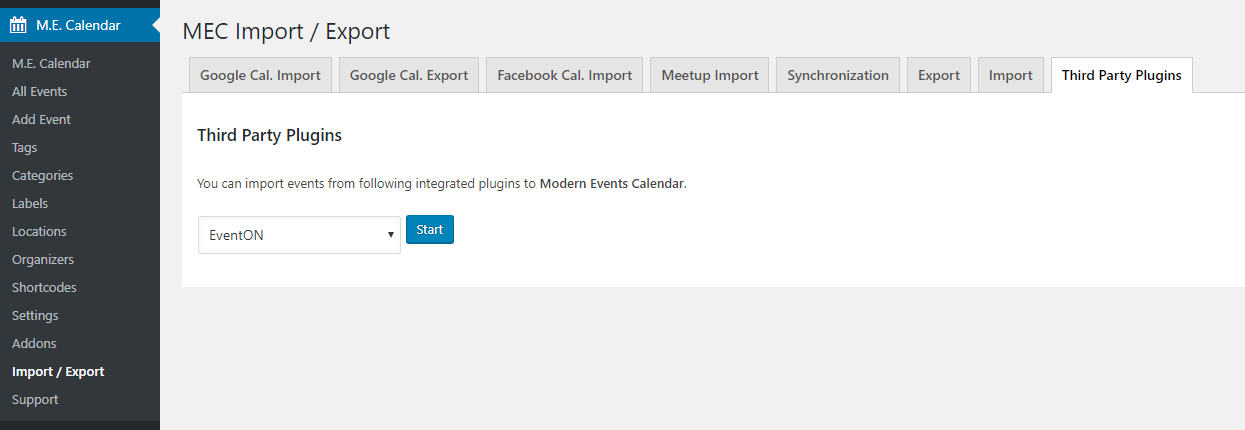Open Shortcodes in the sidebar menu
This screenshot has width=1245, height=430.
pos(44,287)
